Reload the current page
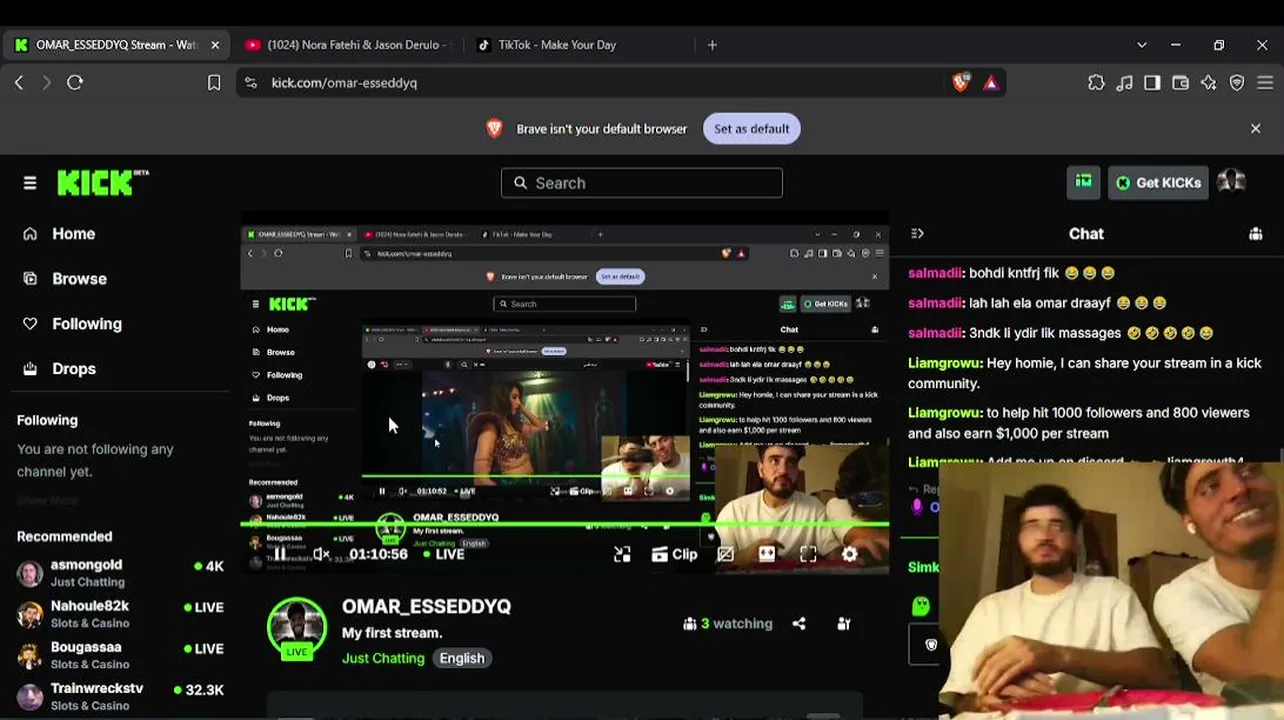Viewport: 1284px width, 720px height. click(75, 83)
